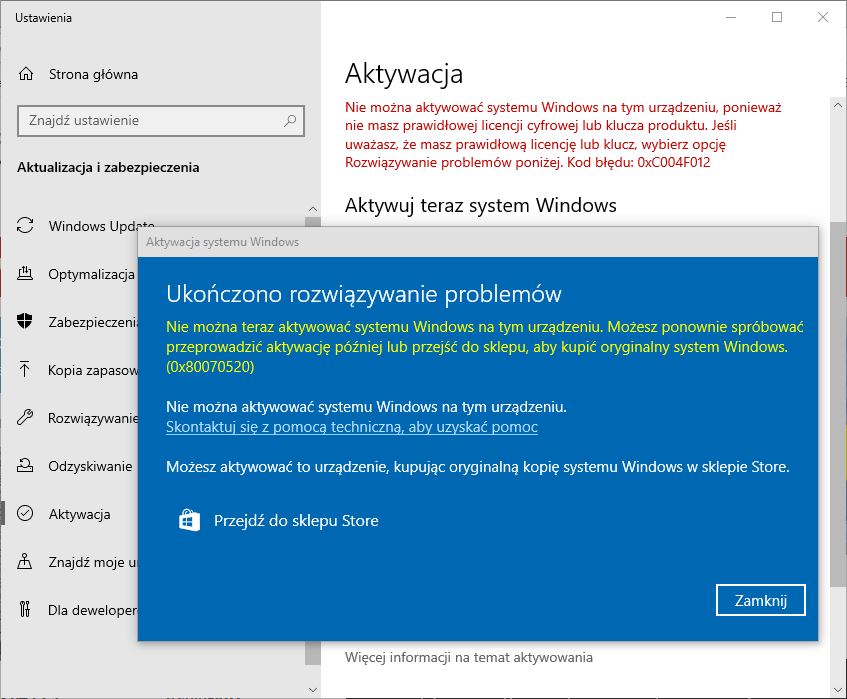The image size is (847, 699).
Task: Go to the Kopia zapasowa section
Action: tap(93, 370)
